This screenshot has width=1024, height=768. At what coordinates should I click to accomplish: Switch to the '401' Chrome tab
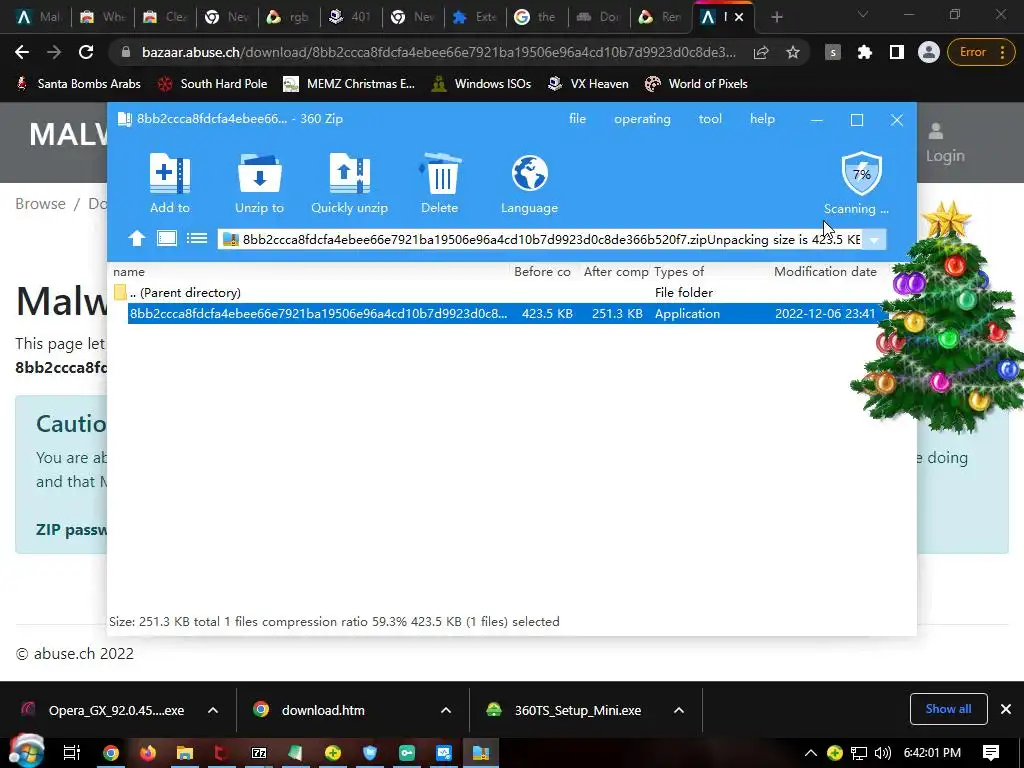[351, 17]
